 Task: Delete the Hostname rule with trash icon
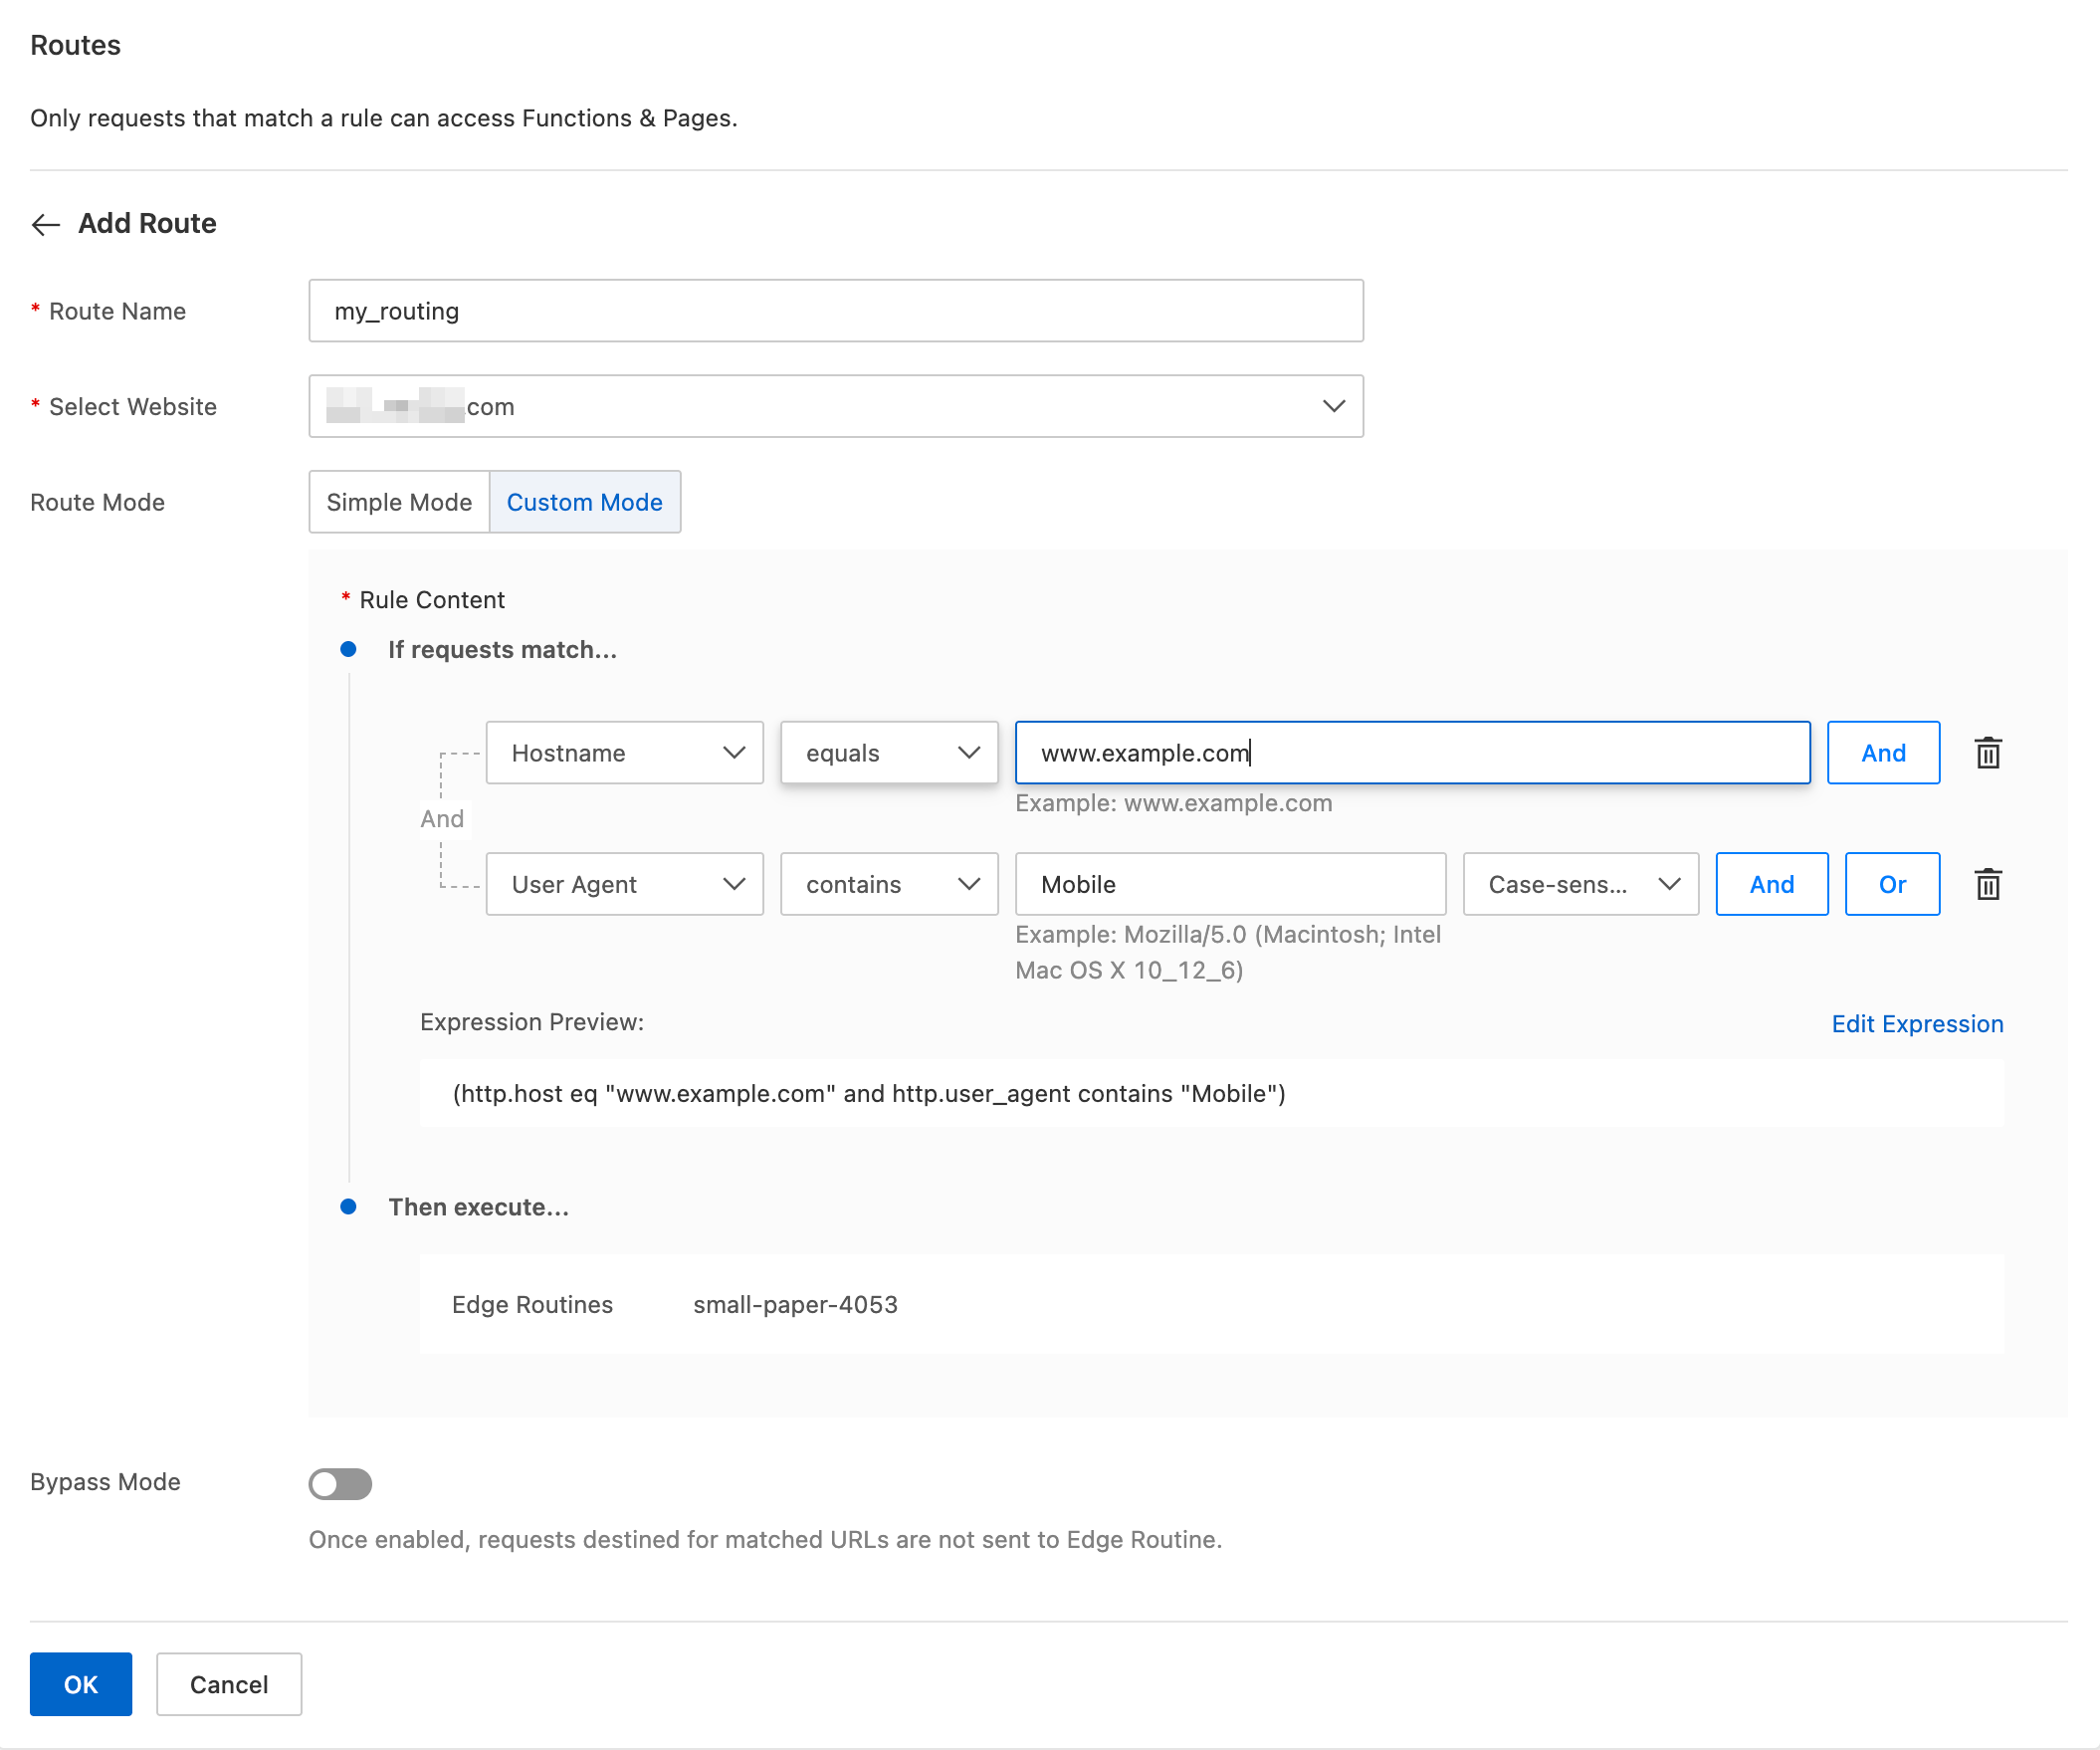pos(1988,753)
